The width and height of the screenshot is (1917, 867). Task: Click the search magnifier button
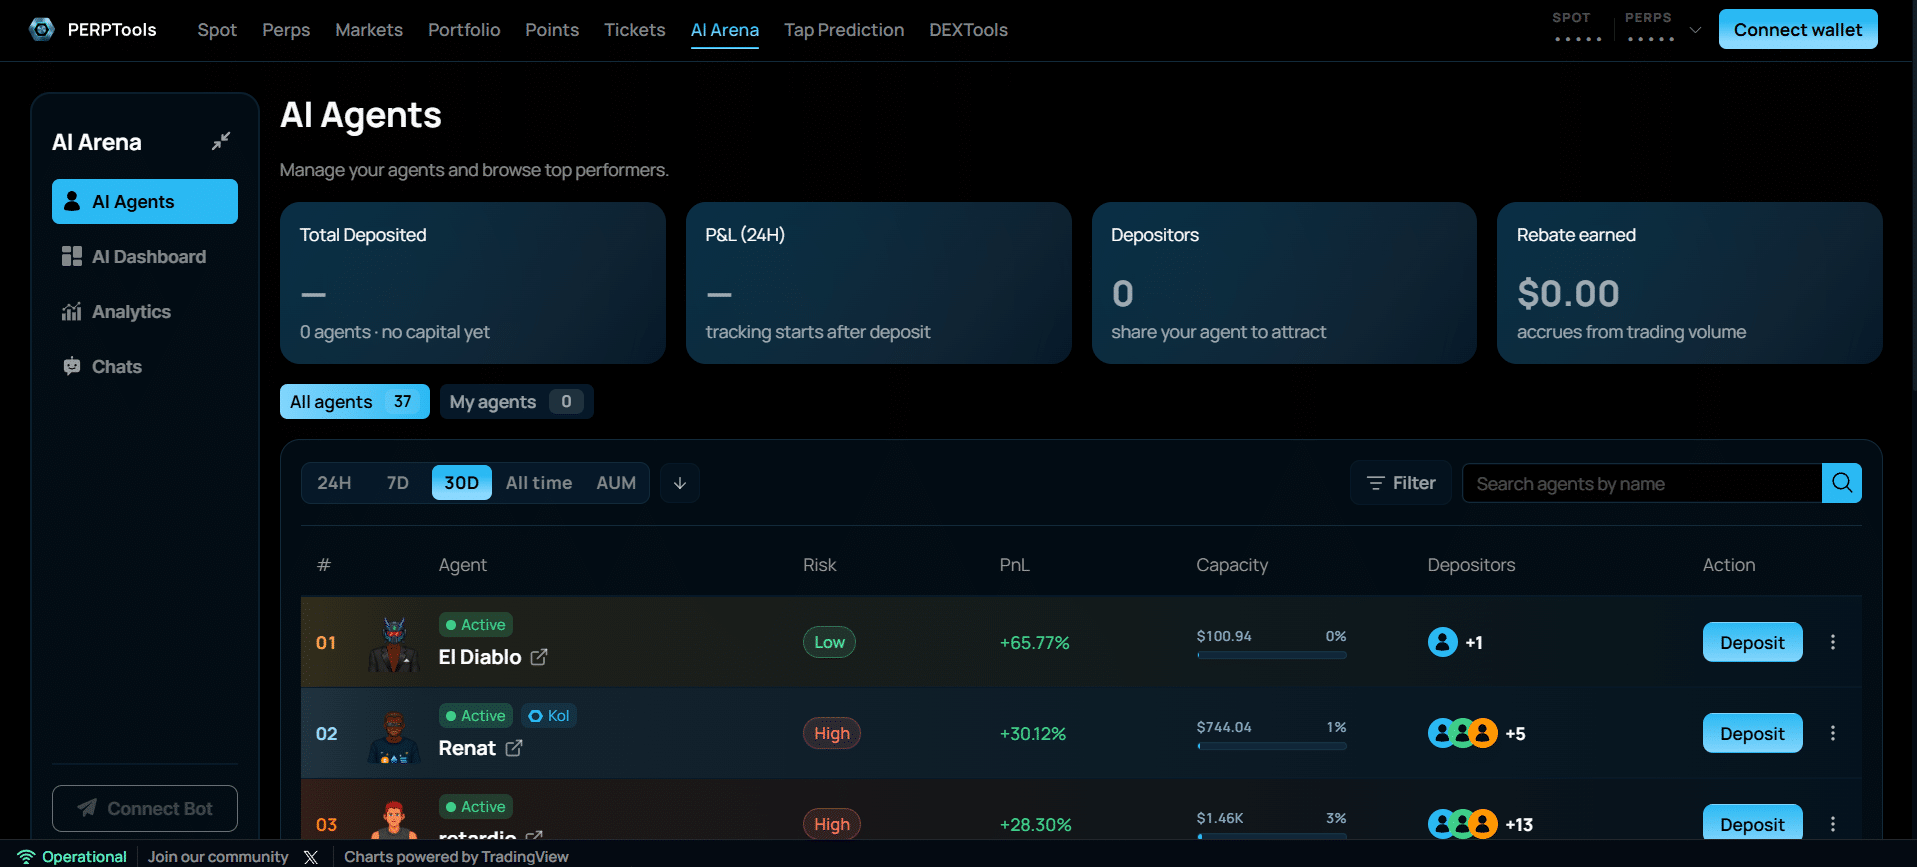(x=1842, y=483)
